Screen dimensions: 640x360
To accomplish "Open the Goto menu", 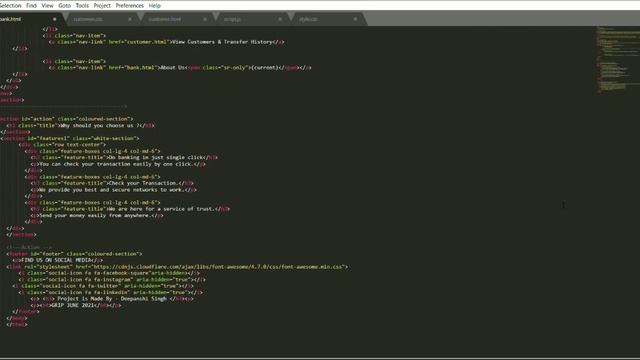I will (64, 6).
